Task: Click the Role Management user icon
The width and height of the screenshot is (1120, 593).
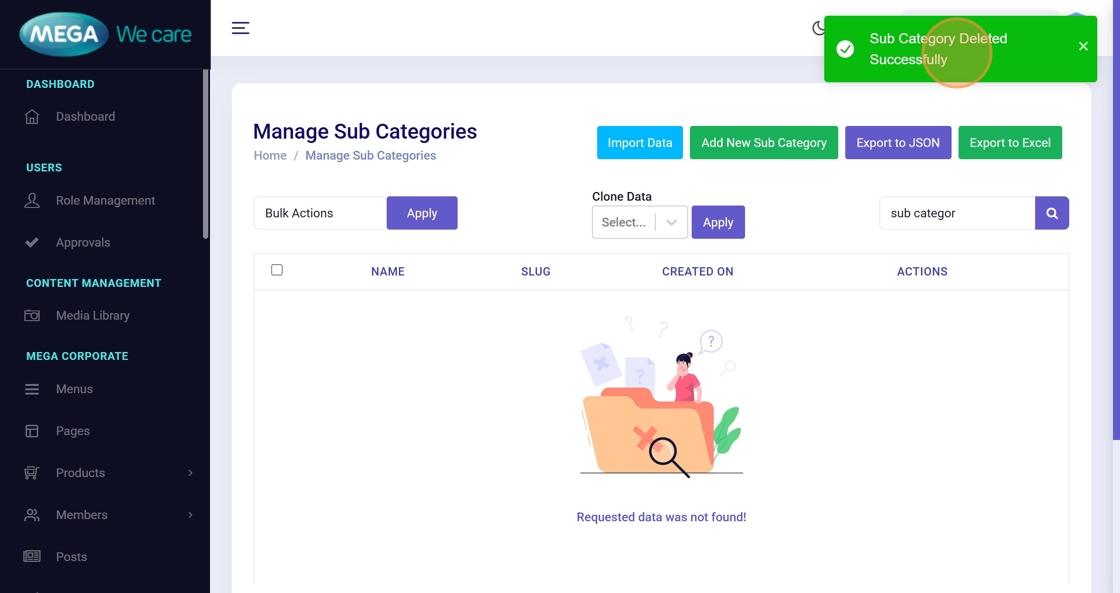Action: (x=32, y=201)
